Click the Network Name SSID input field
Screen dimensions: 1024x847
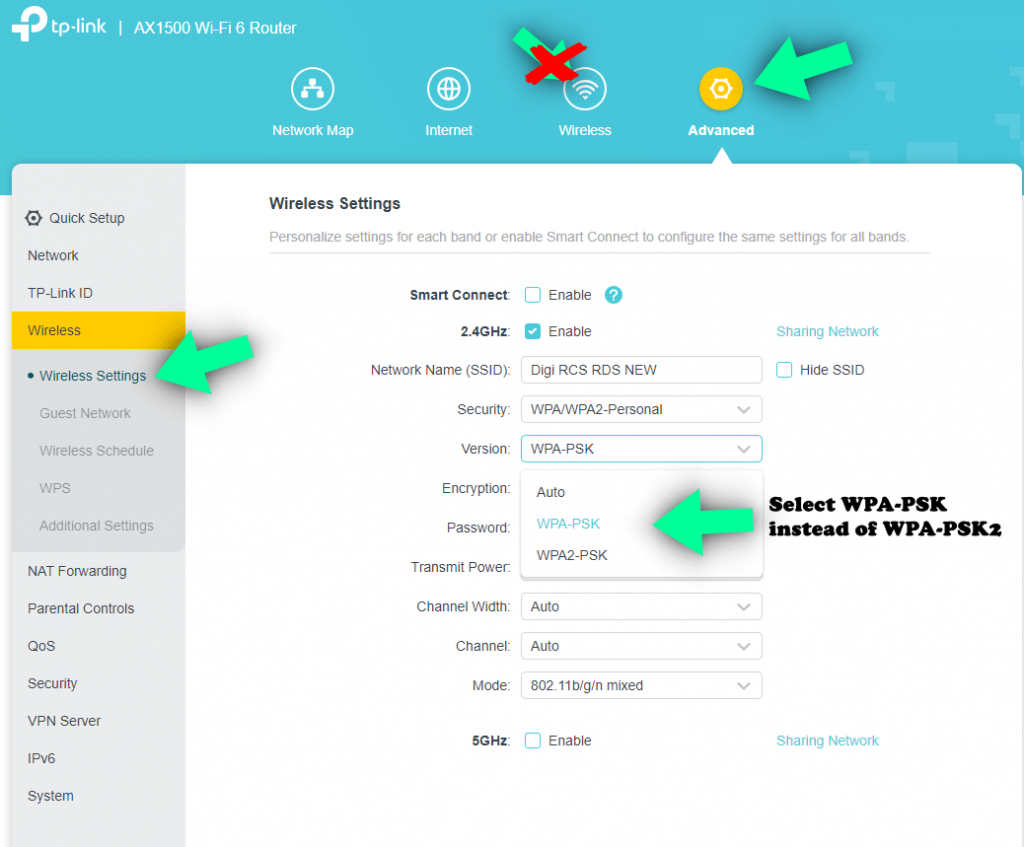coord(641,370)
